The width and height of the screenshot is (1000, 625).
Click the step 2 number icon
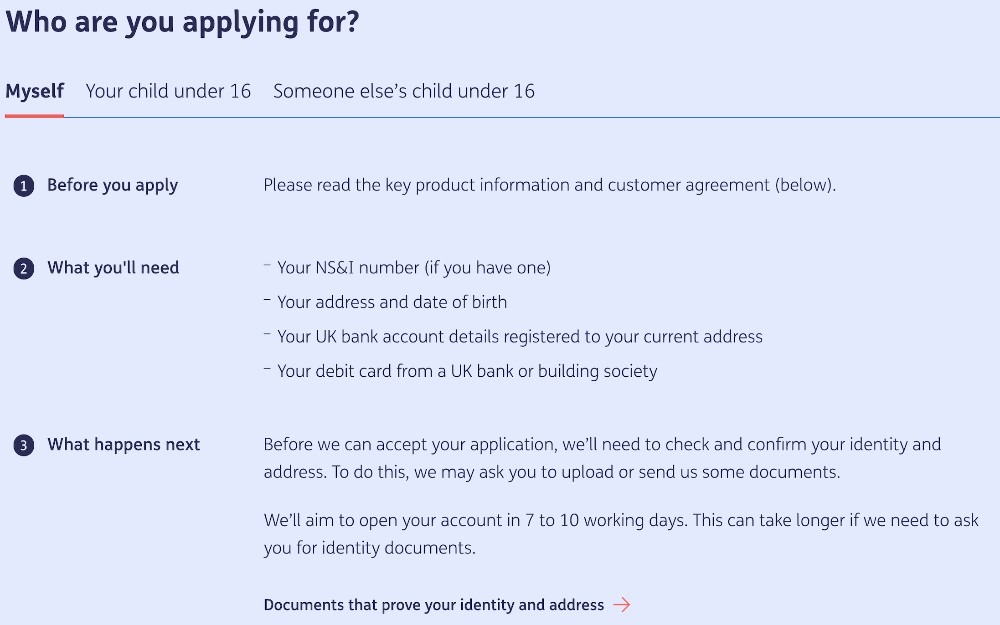24,269
